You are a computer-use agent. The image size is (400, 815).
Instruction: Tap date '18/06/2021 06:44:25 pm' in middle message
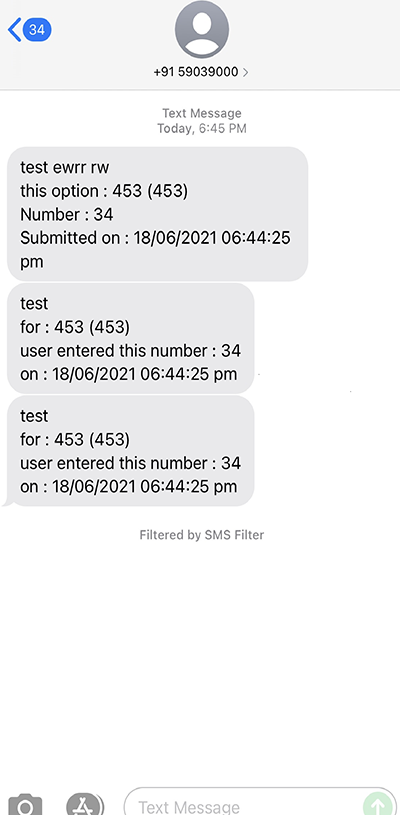(x=144, y=374)
